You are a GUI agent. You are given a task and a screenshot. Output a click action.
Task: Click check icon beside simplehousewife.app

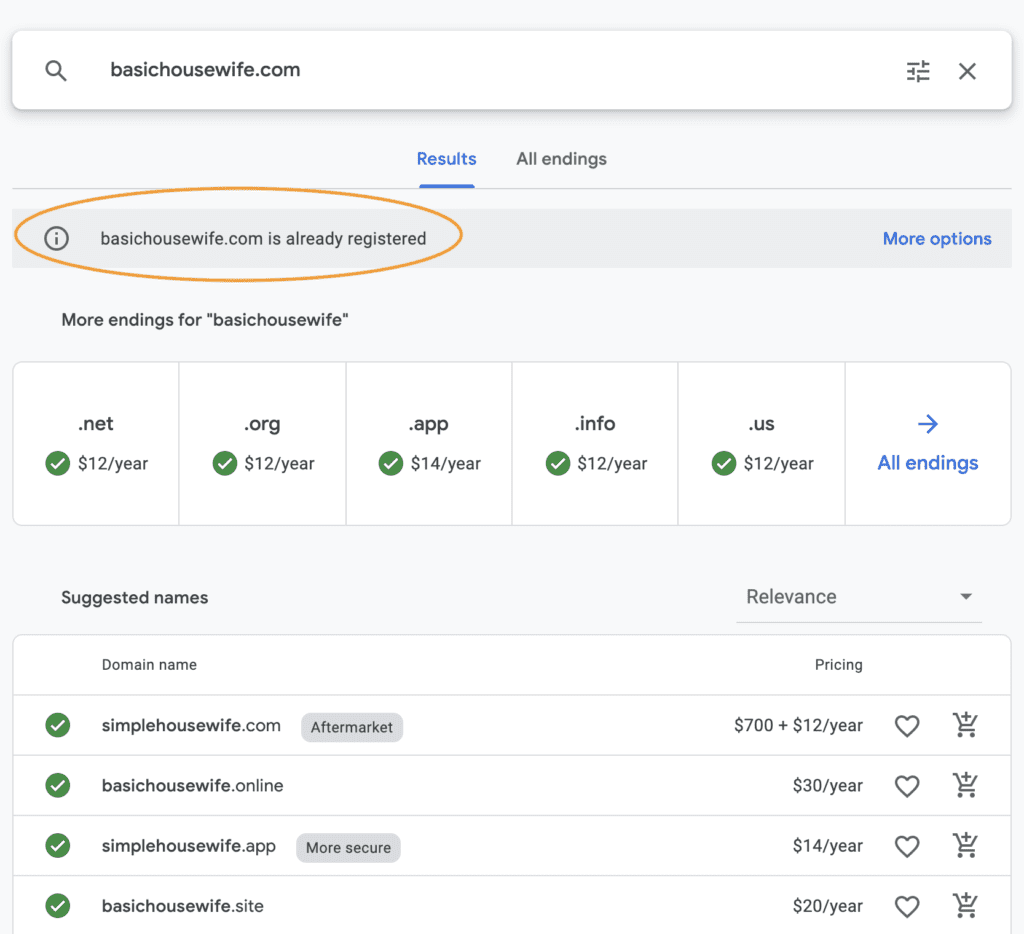click(x=57, y=845)
